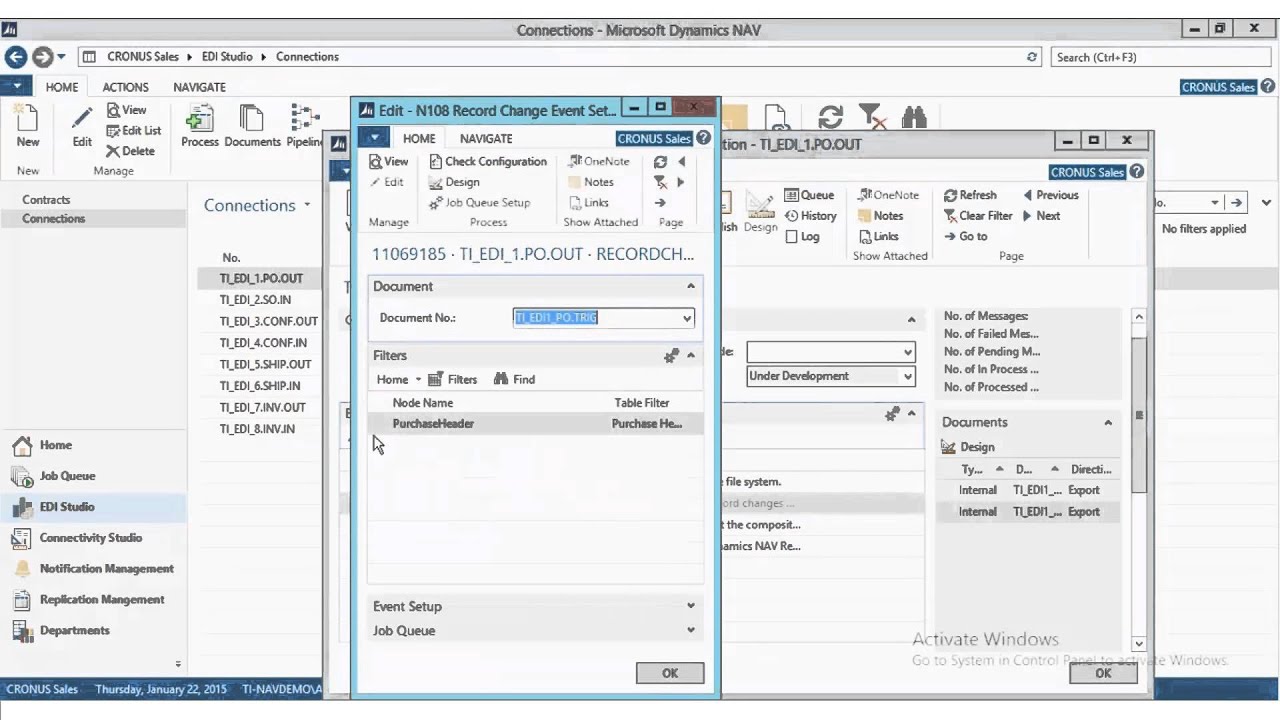Open the Document No. dropdown
The image size is (1280, 720).
pos(687,318)
